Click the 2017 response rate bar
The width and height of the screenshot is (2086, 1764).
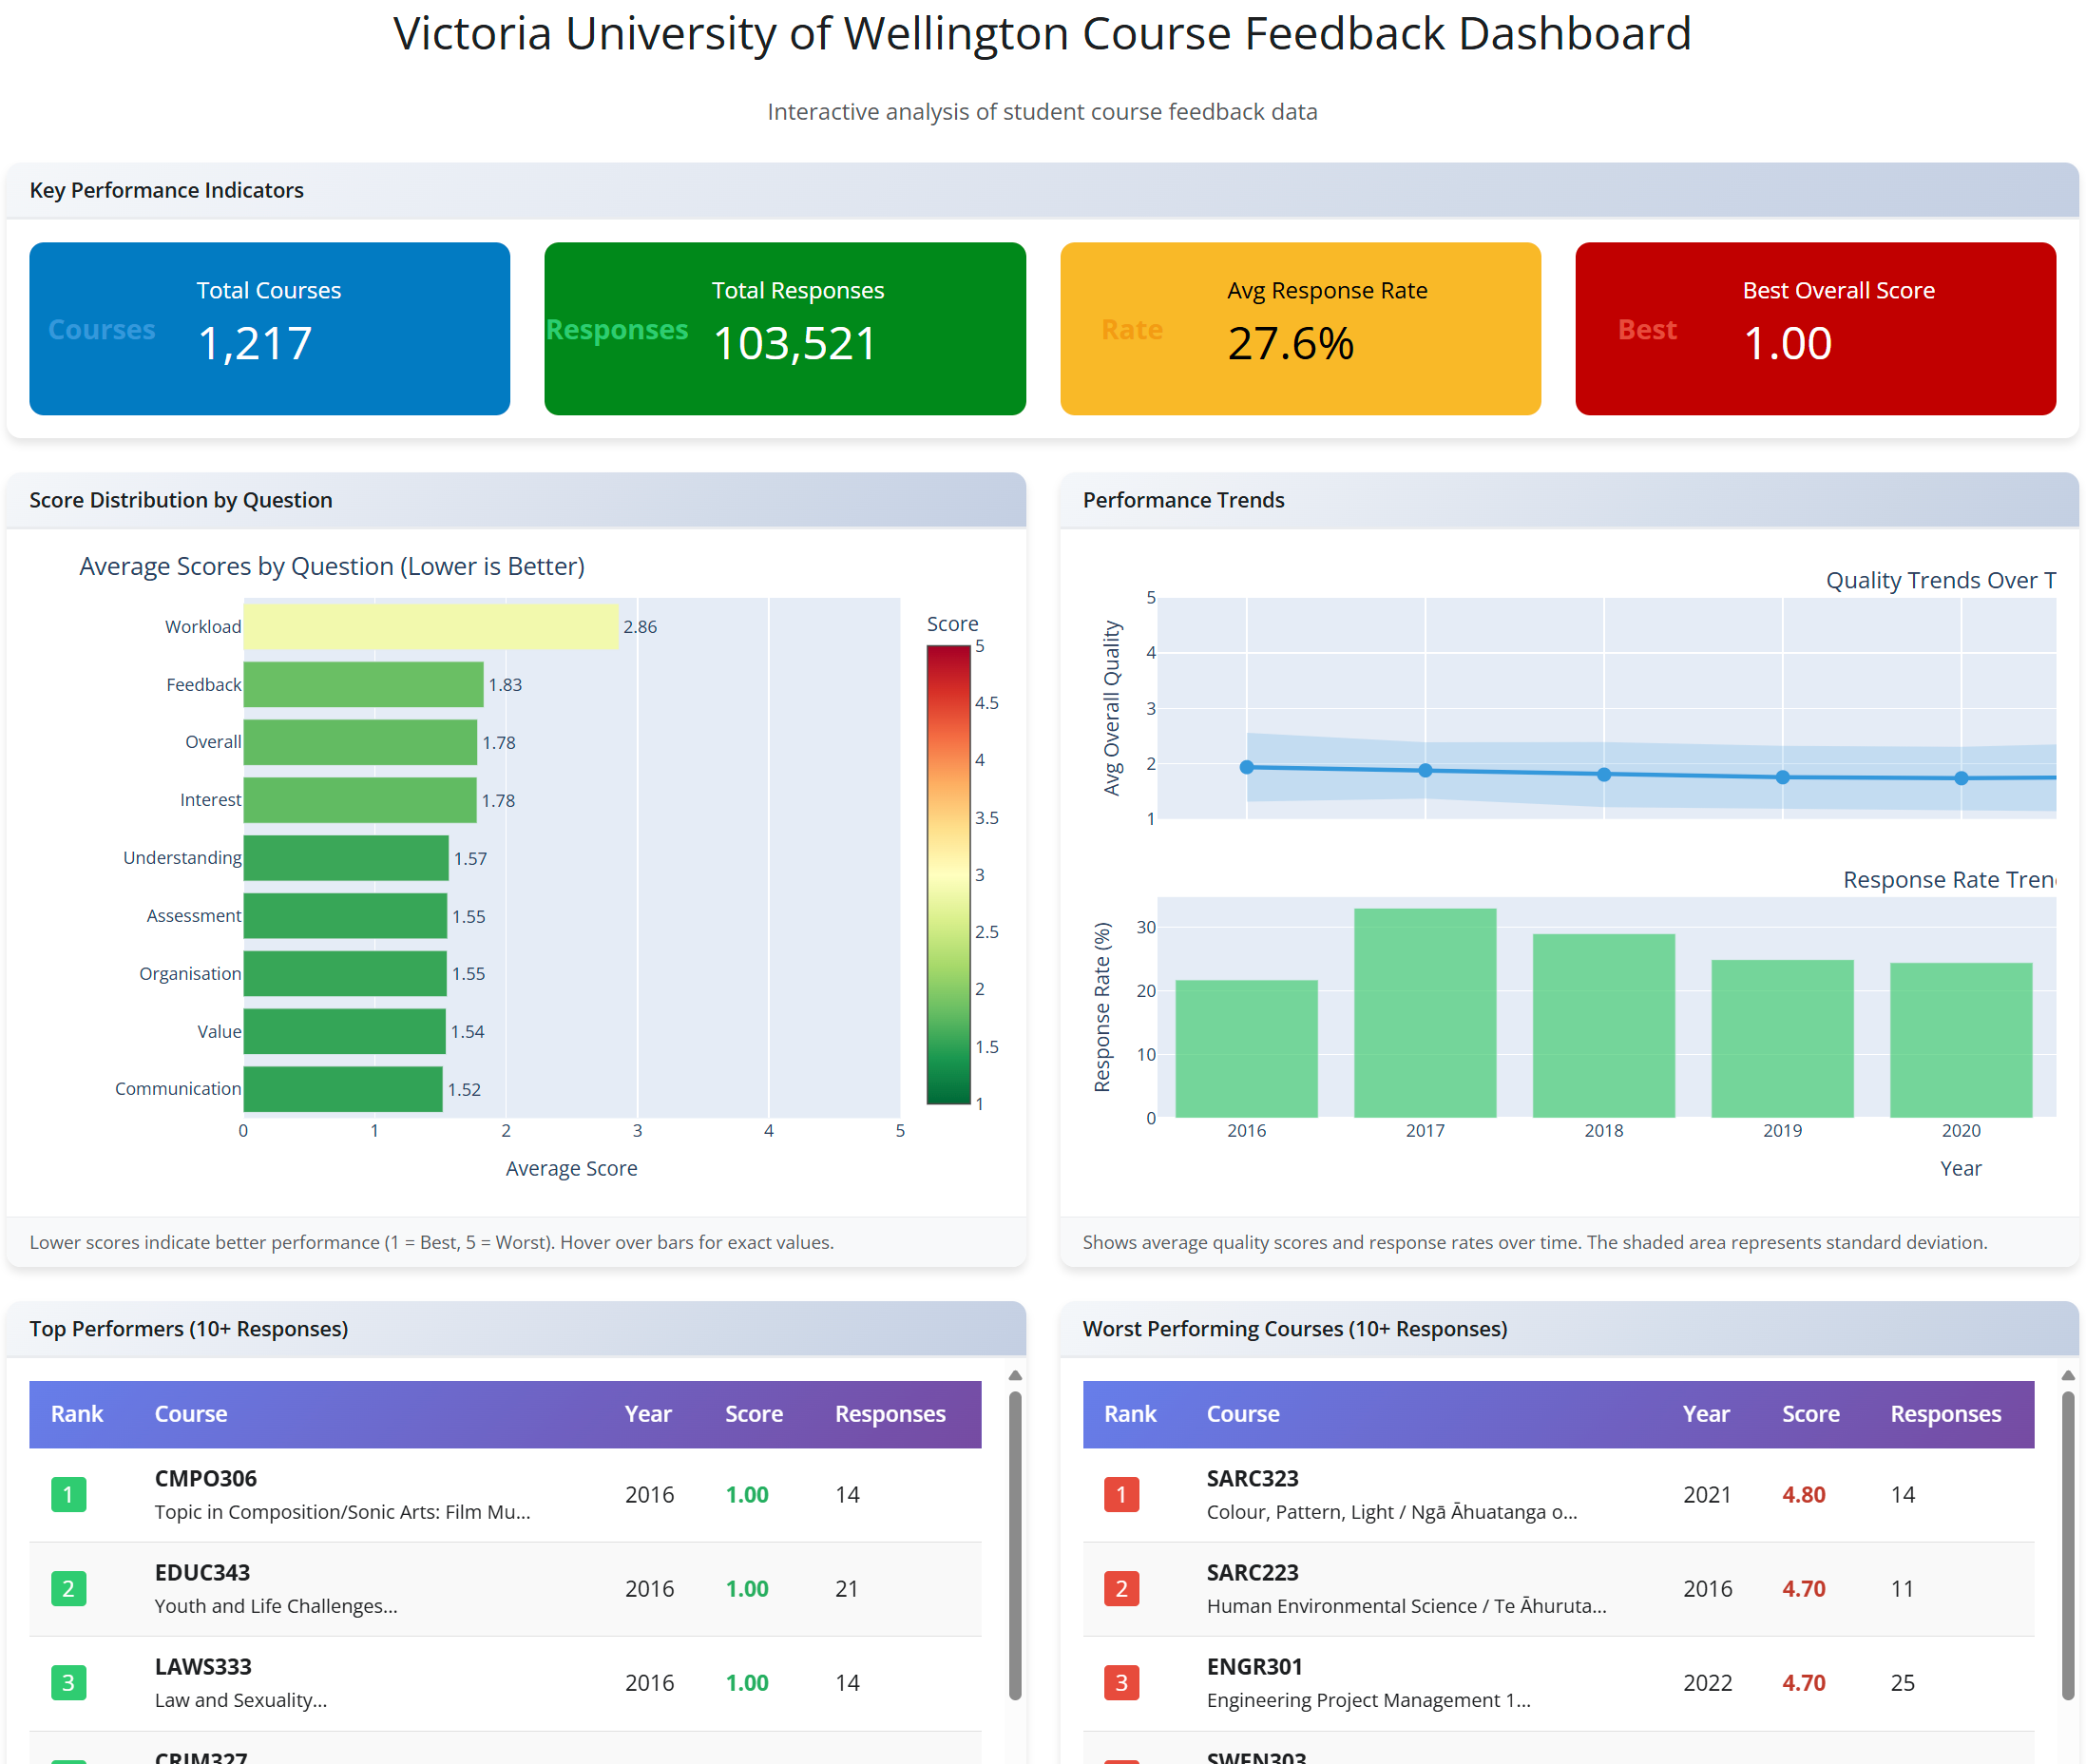point(1425,1013)
